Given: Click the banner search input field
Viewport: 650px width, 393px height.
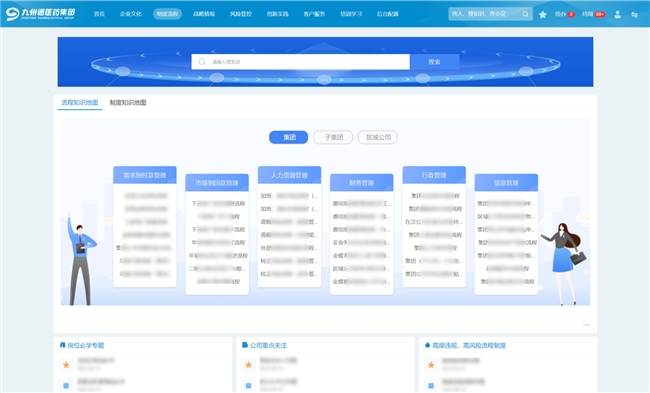Looking at the screenshot, I should coord(301,62).
